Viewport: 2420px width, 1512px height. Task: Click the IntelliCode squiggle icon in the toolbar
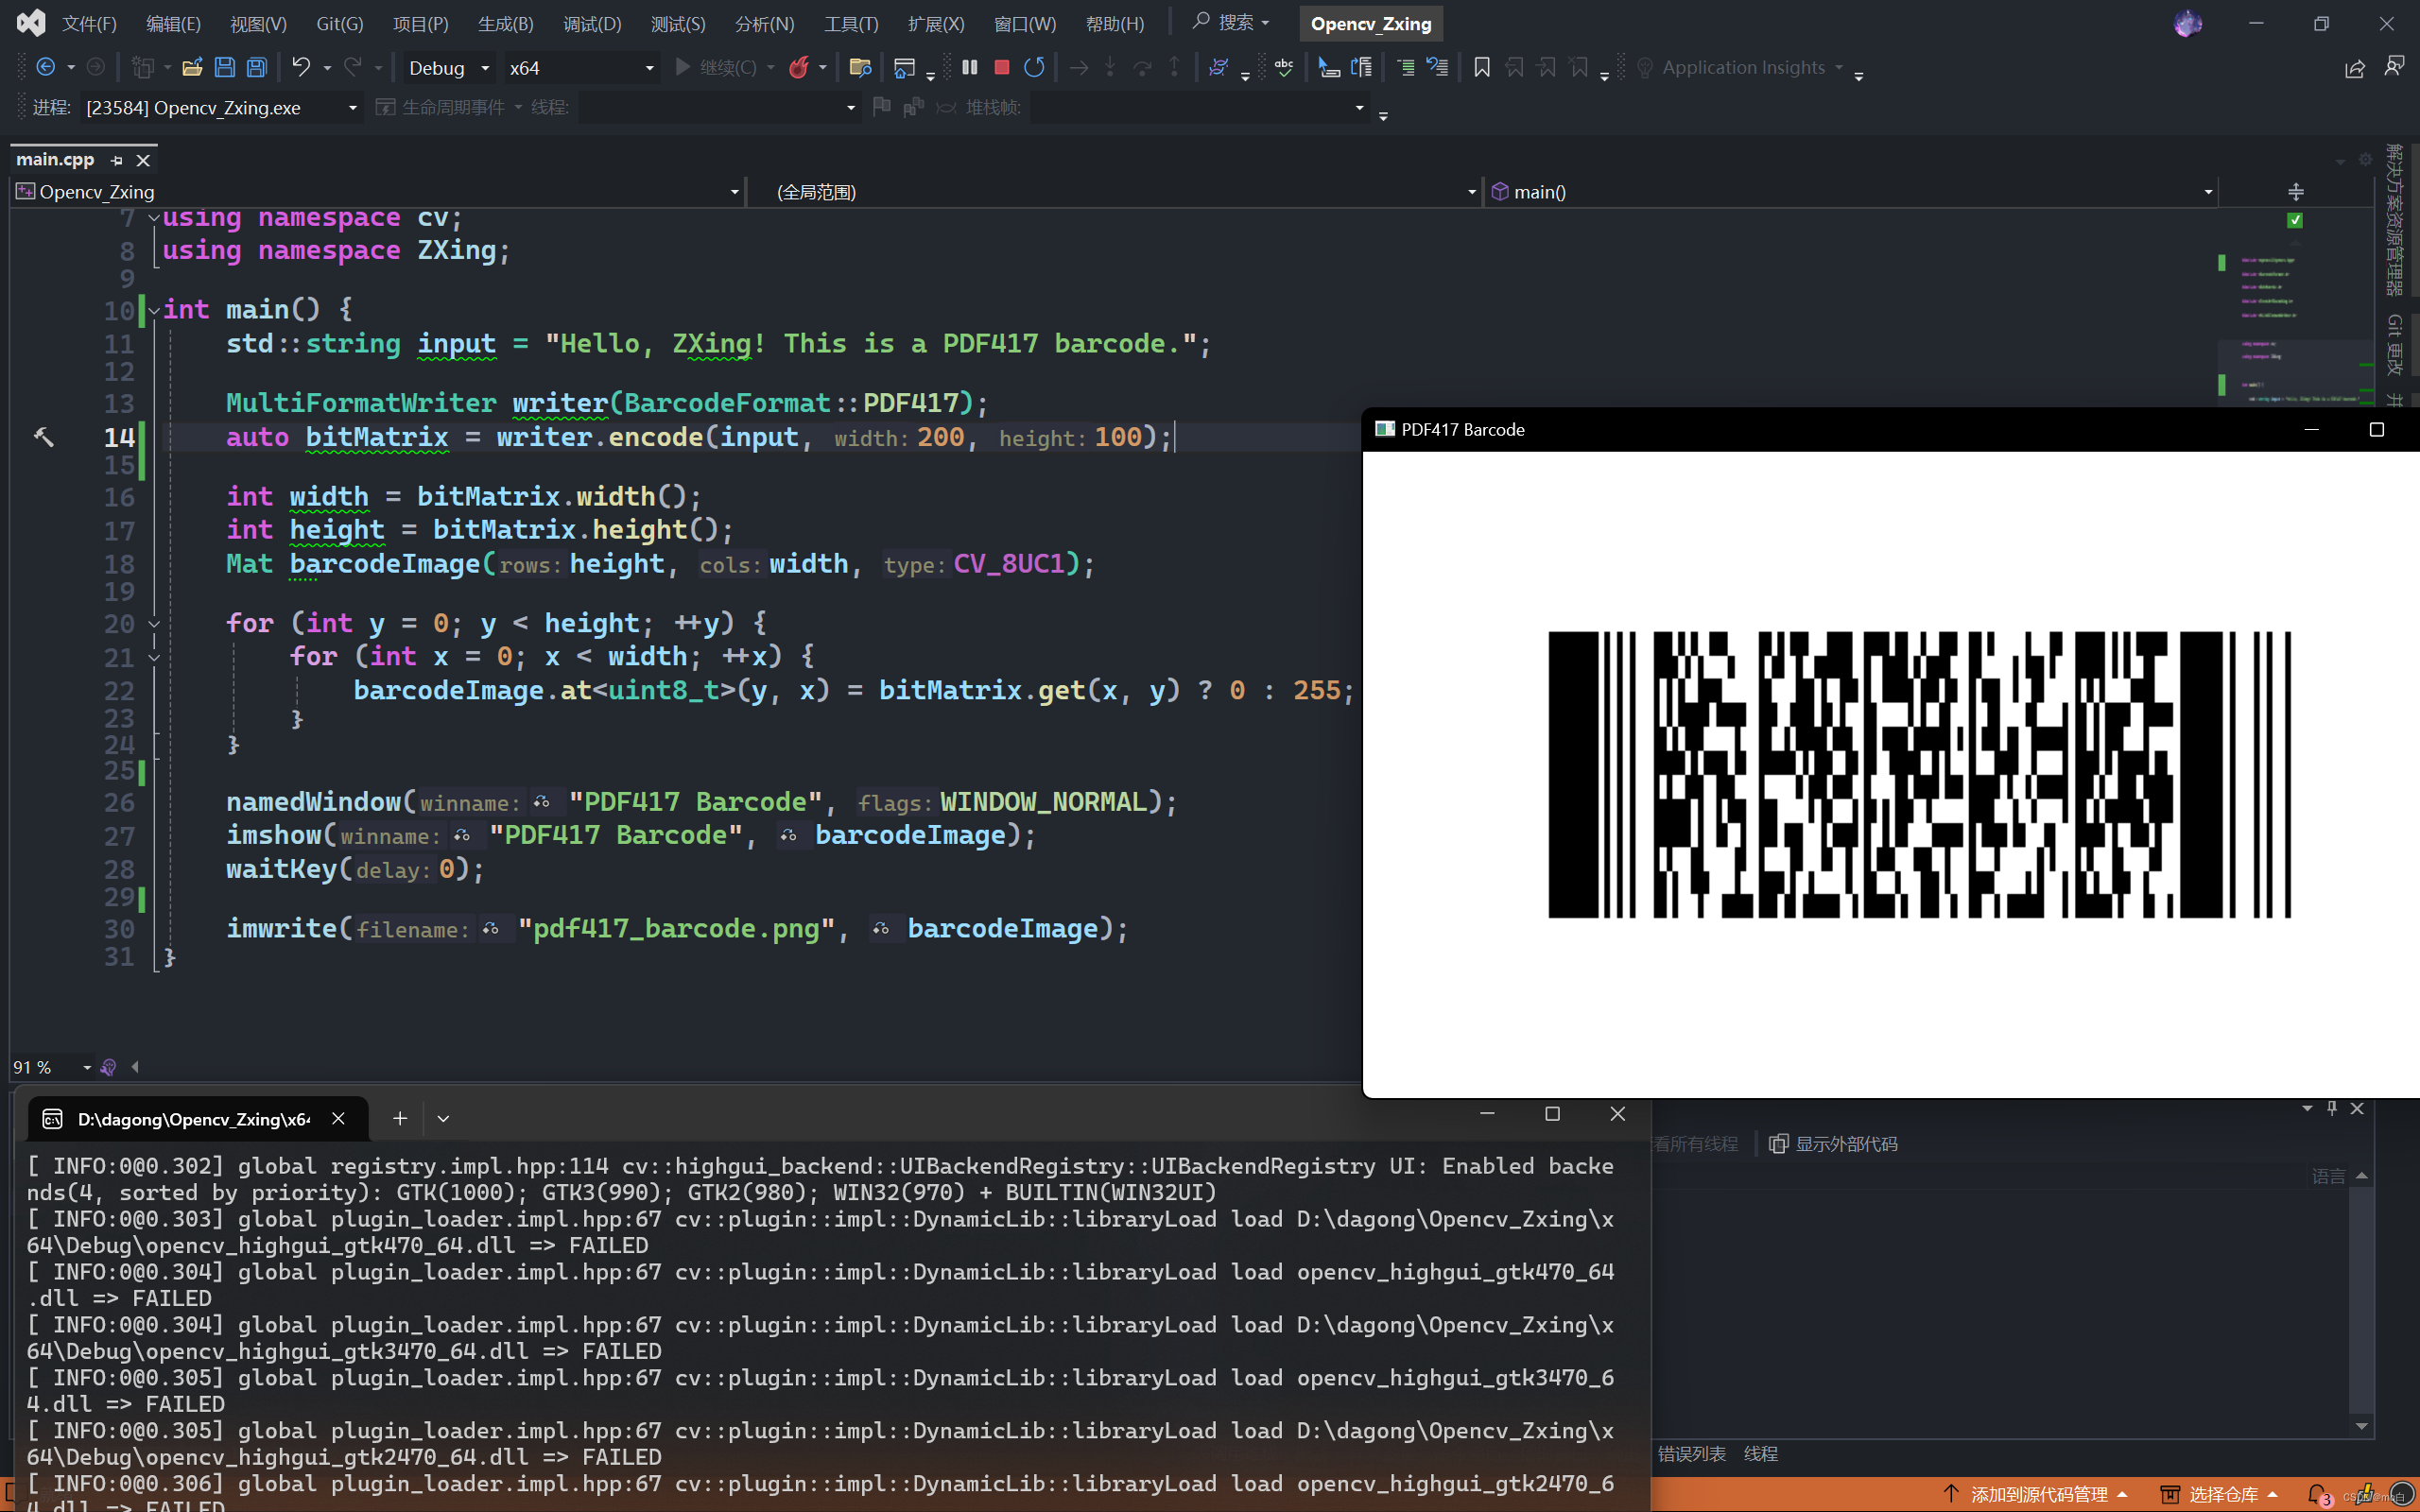[x=1218, y=67]
